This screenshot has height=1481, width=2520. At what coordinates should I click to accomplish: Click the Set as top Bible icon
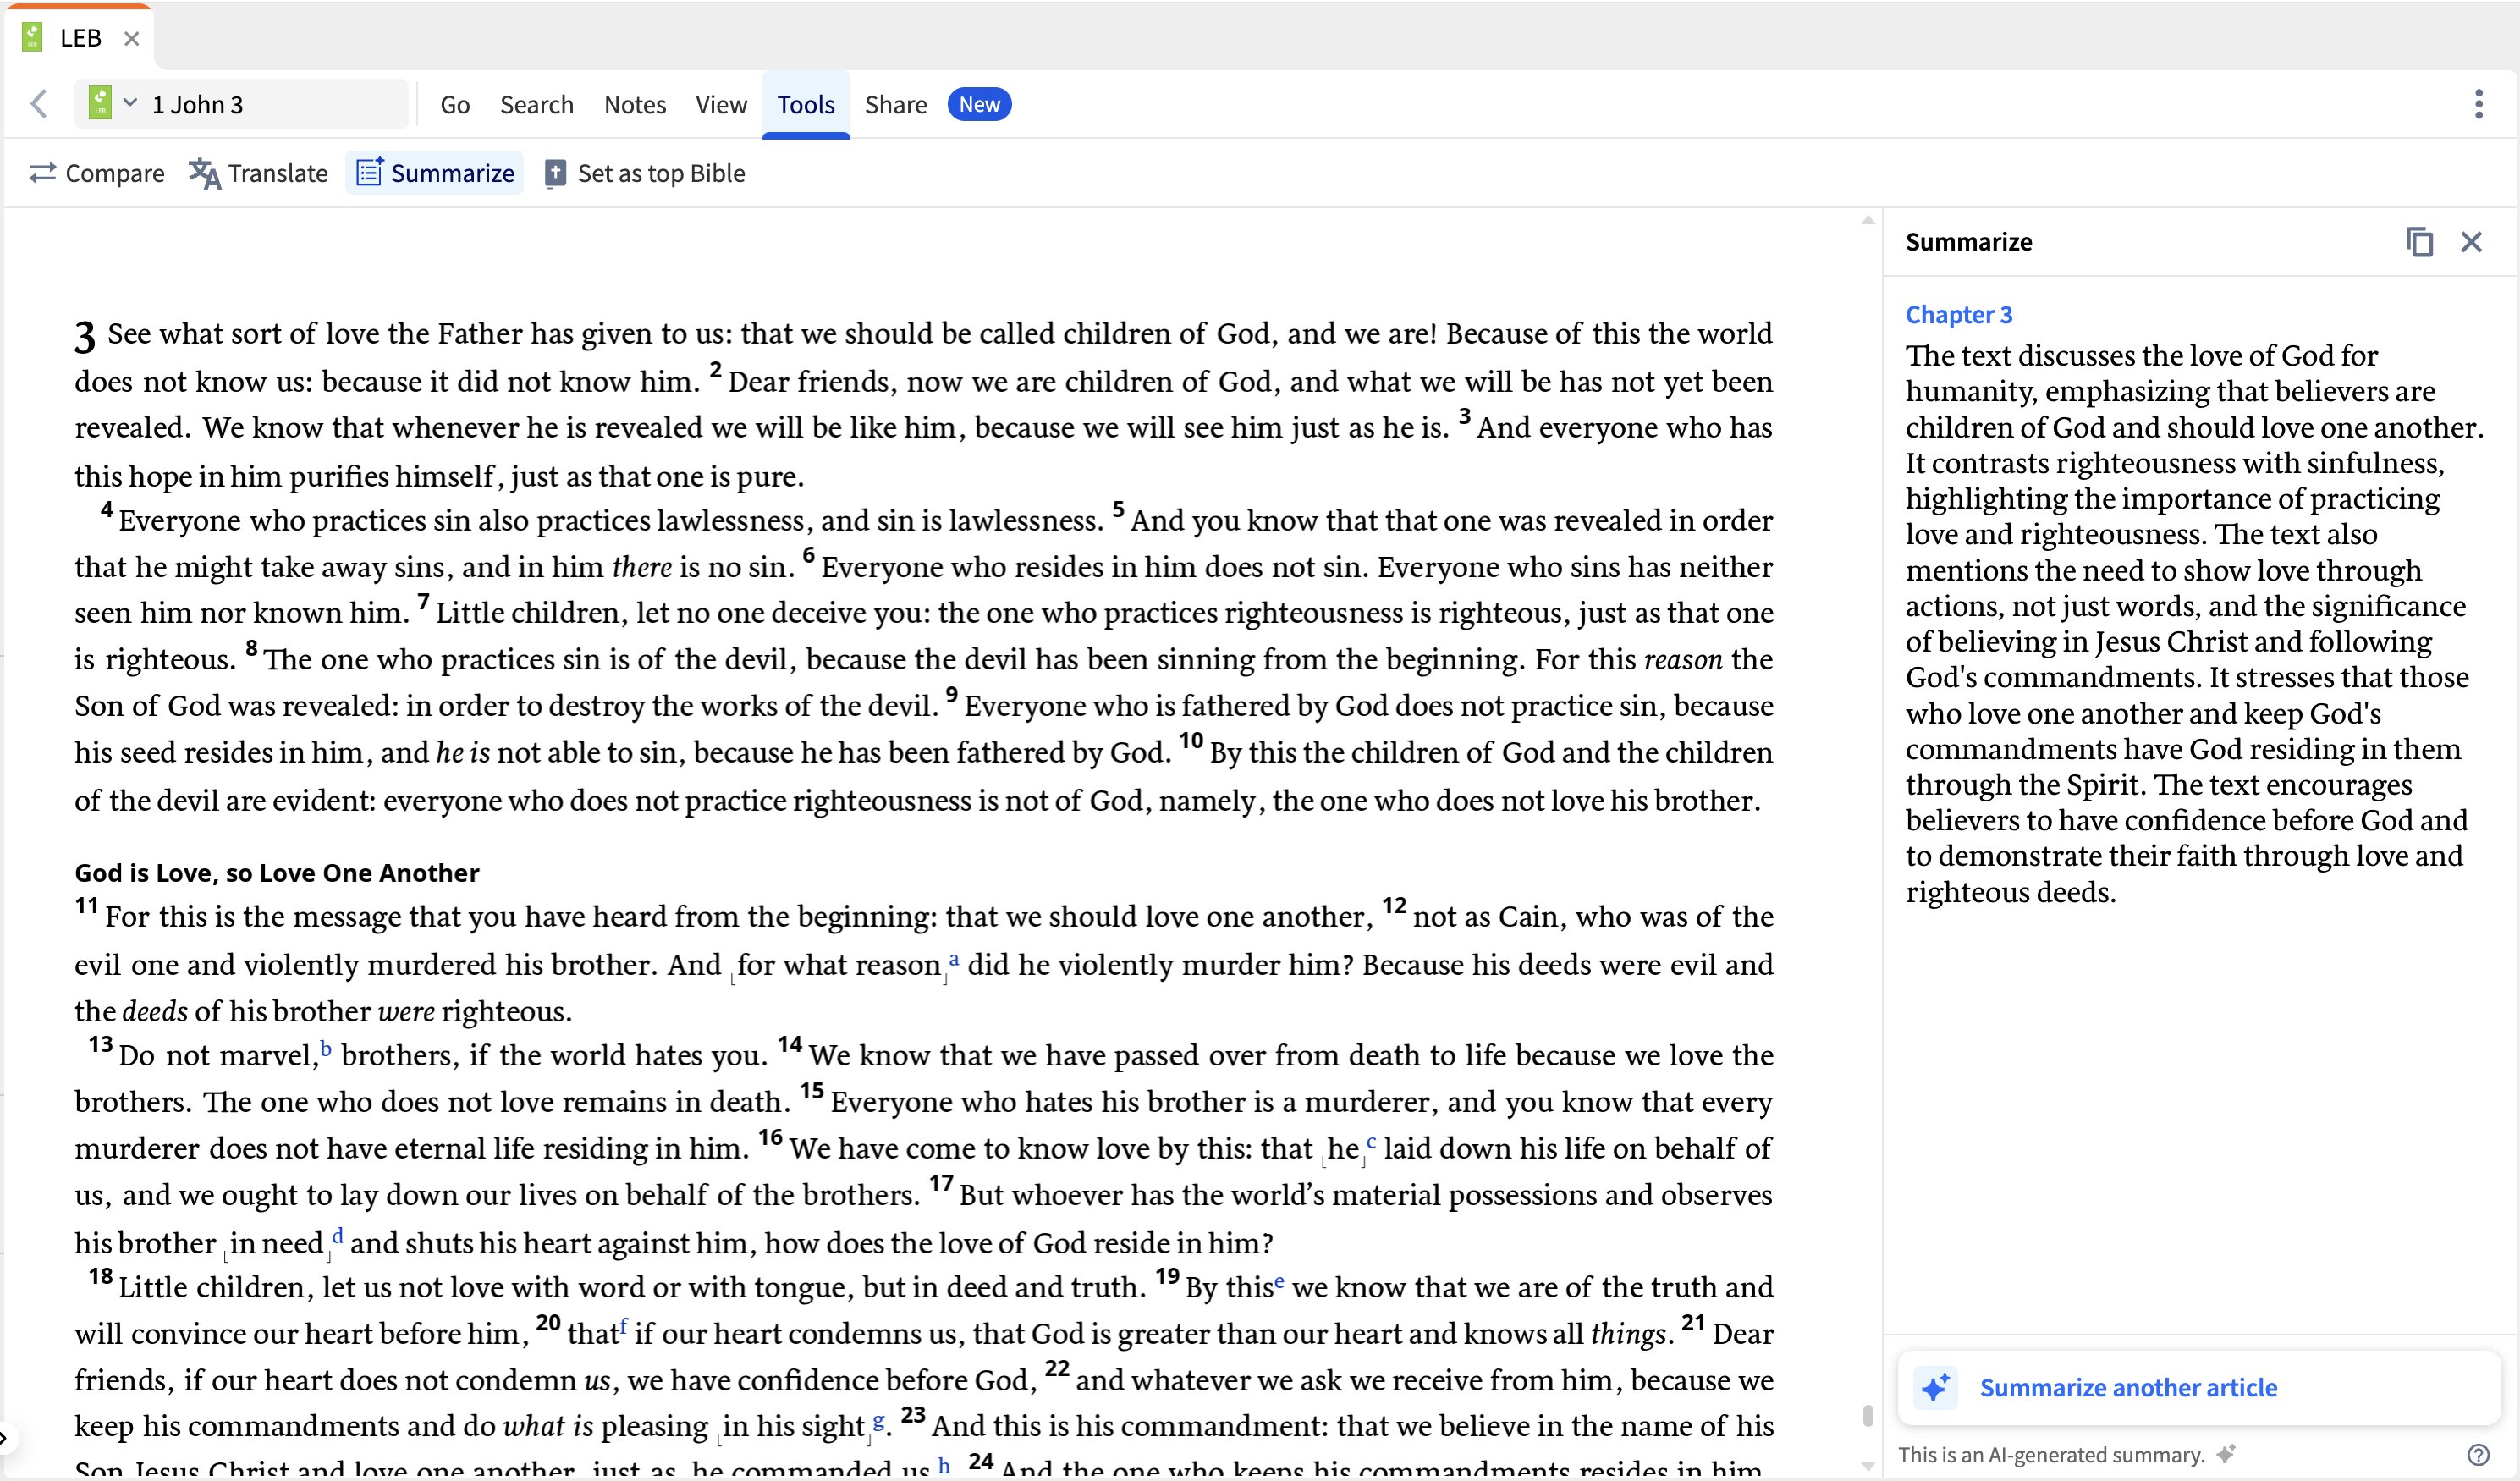click(555, 174)
